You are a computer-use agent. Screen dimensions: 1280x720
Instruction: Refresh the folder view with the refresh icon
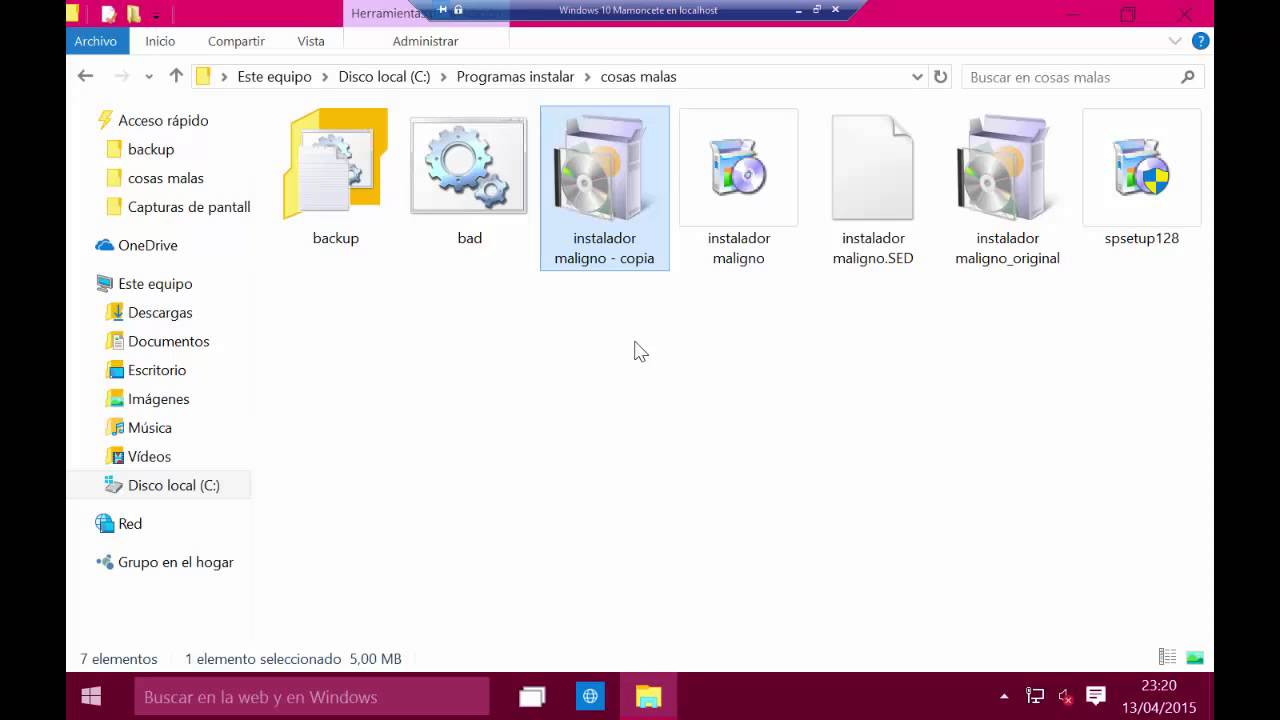click(x=940, y=76)
